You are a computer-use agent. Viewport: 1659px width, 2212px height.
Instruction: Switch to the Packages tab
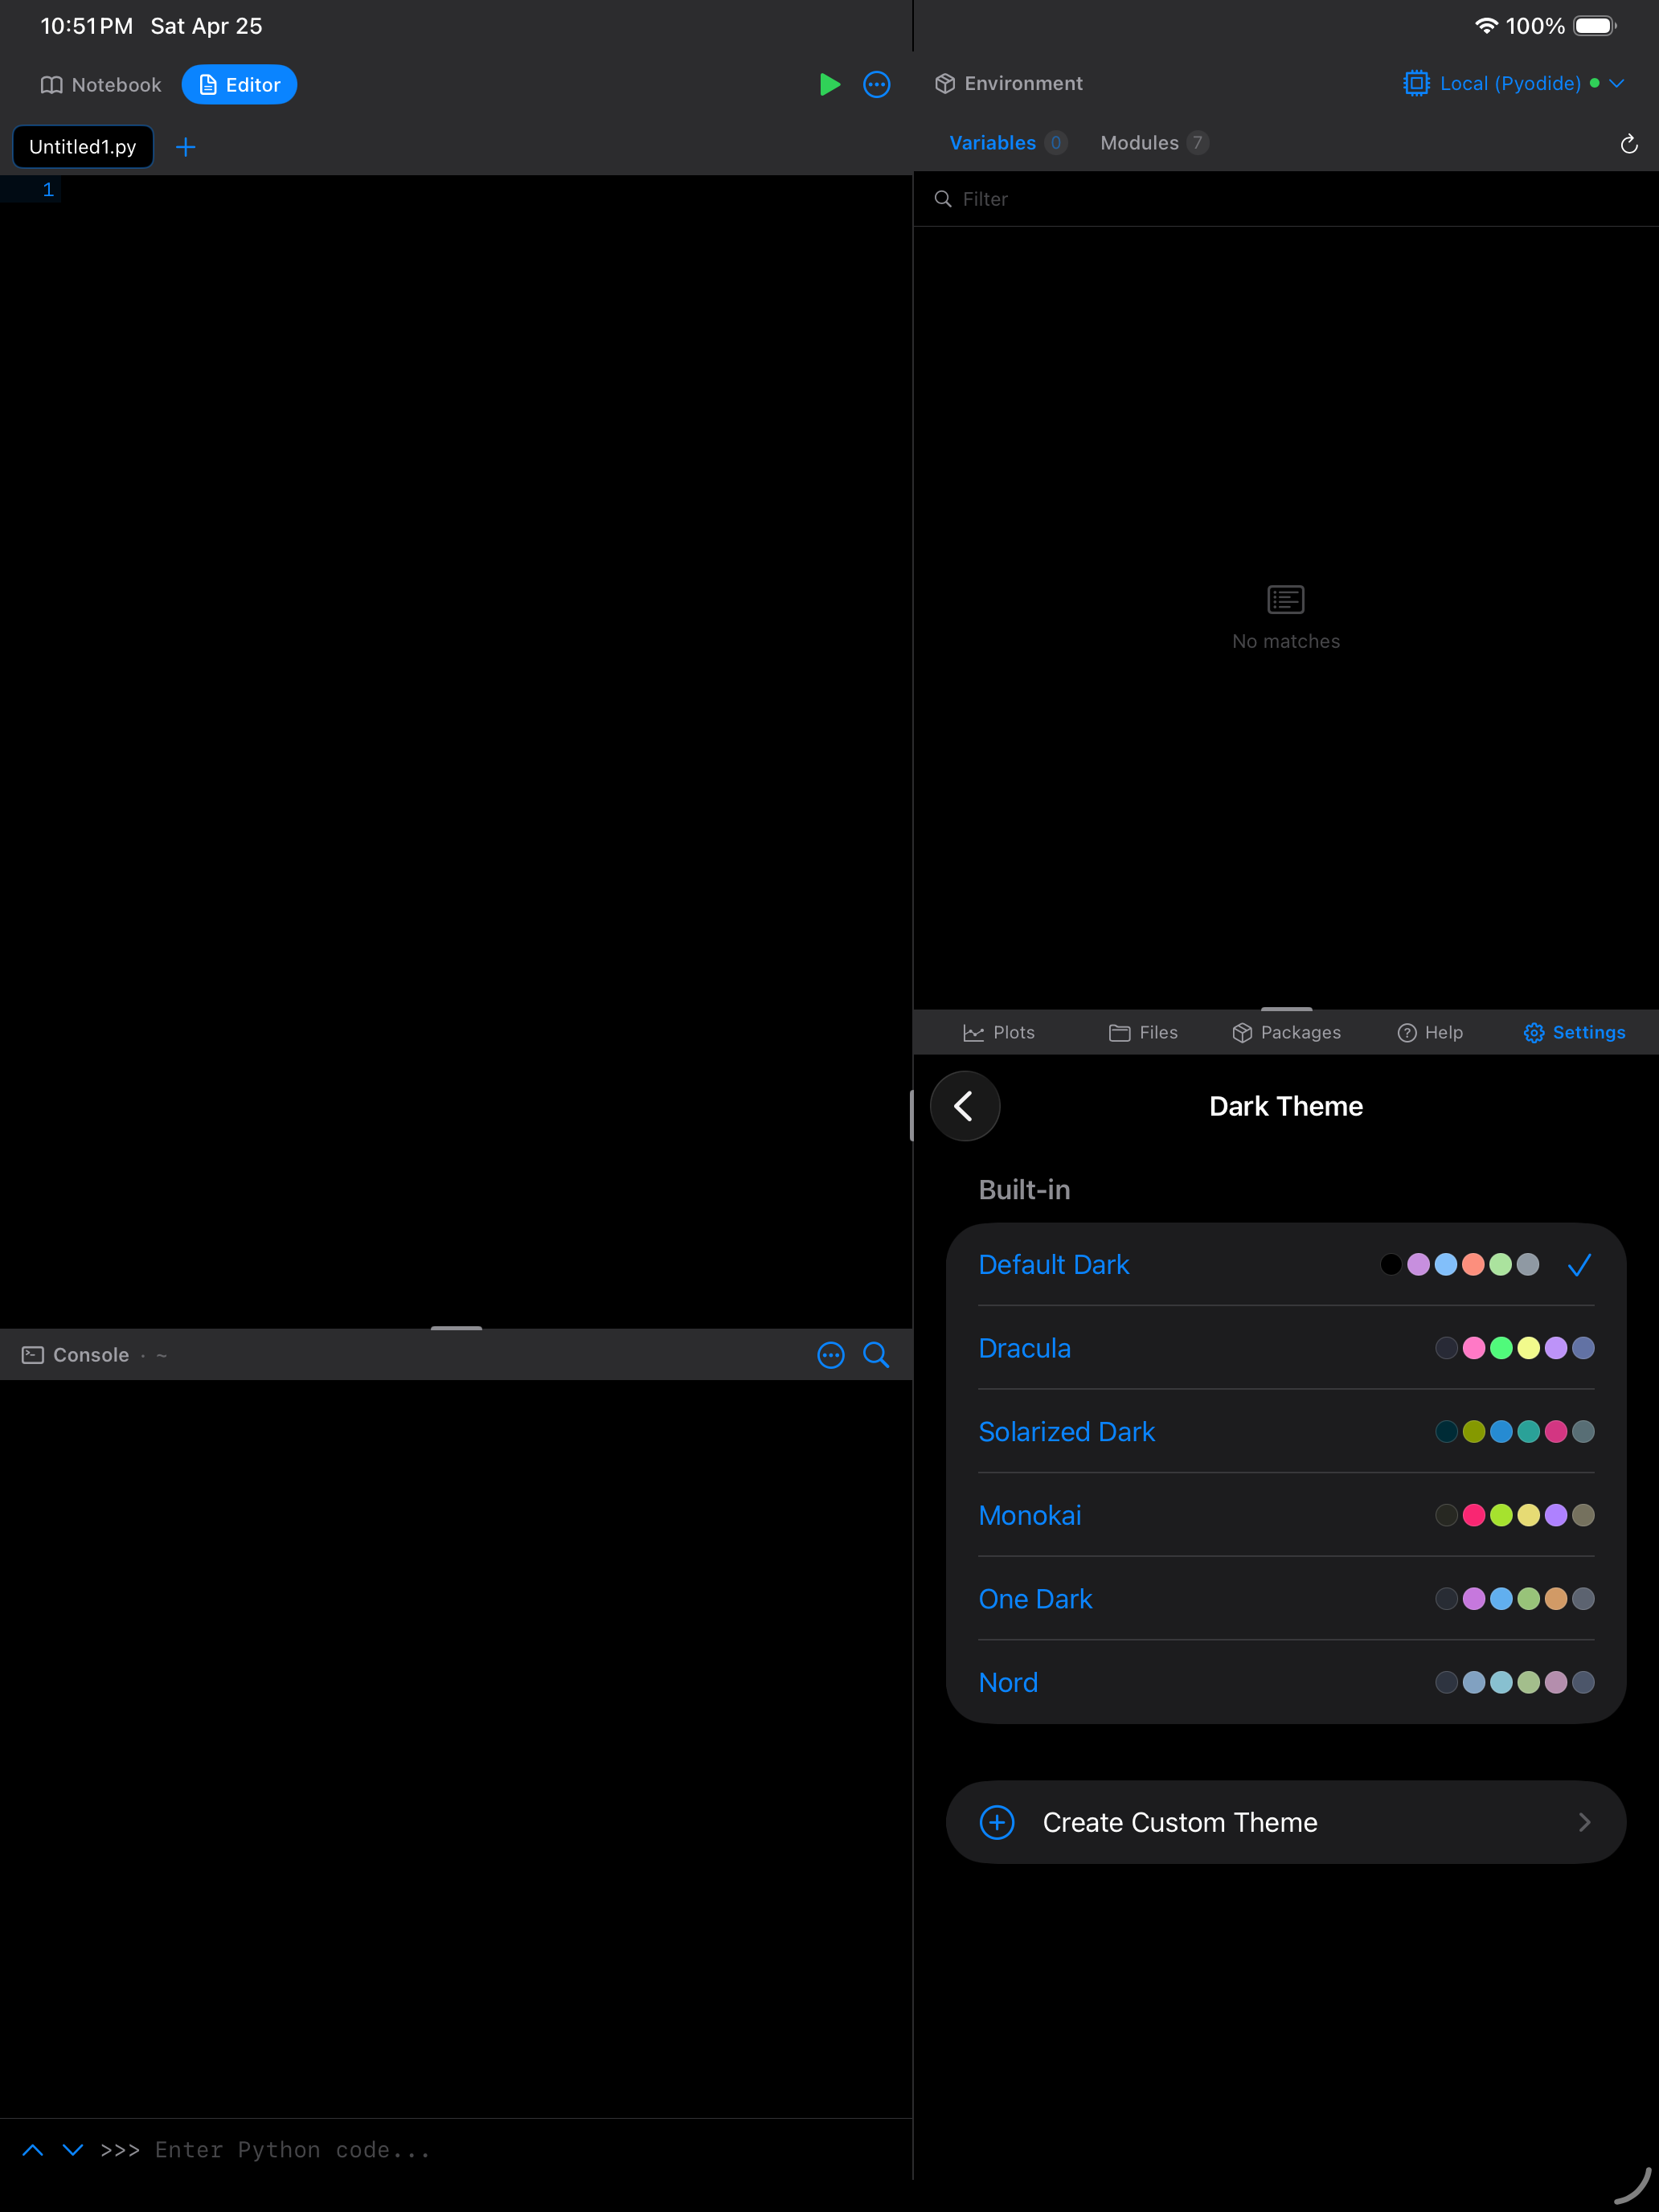[1286, 1032]
